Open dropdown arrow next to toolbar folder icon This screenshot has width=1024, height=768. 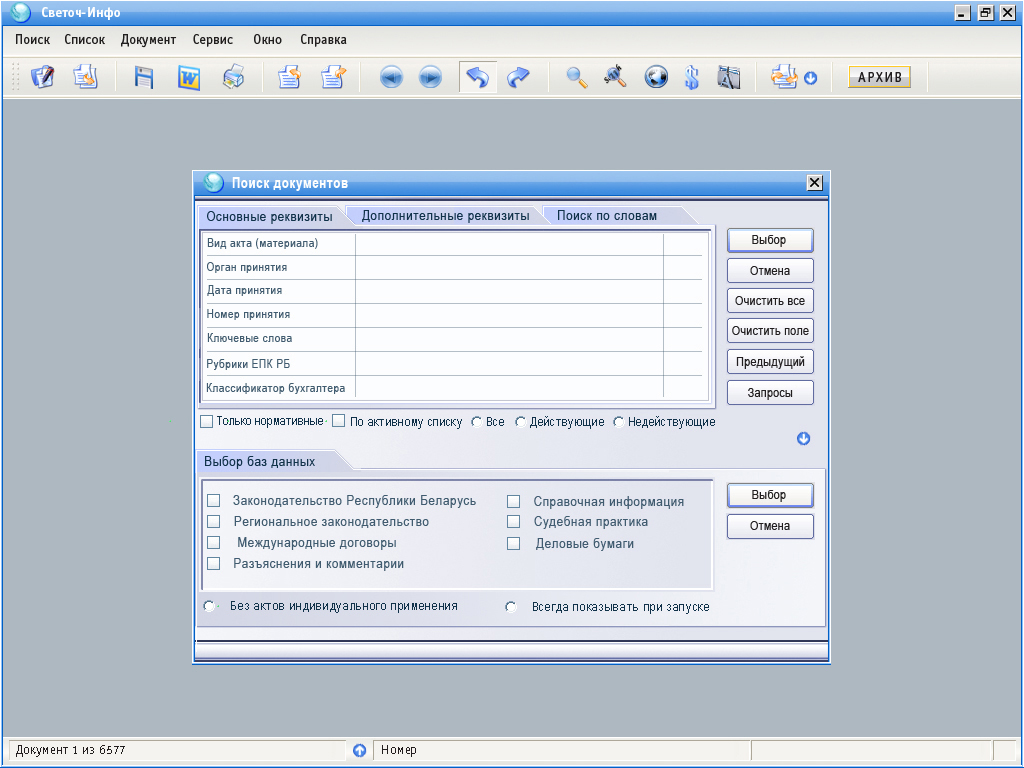coord(810,78)
